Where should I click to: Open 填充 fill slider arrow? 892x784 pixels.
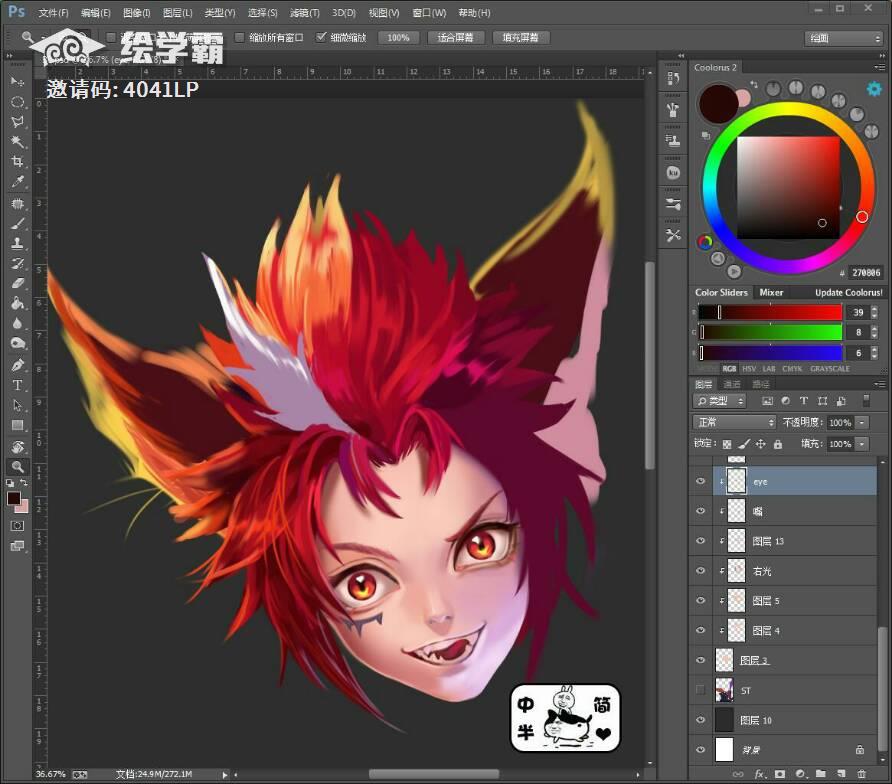862,444
